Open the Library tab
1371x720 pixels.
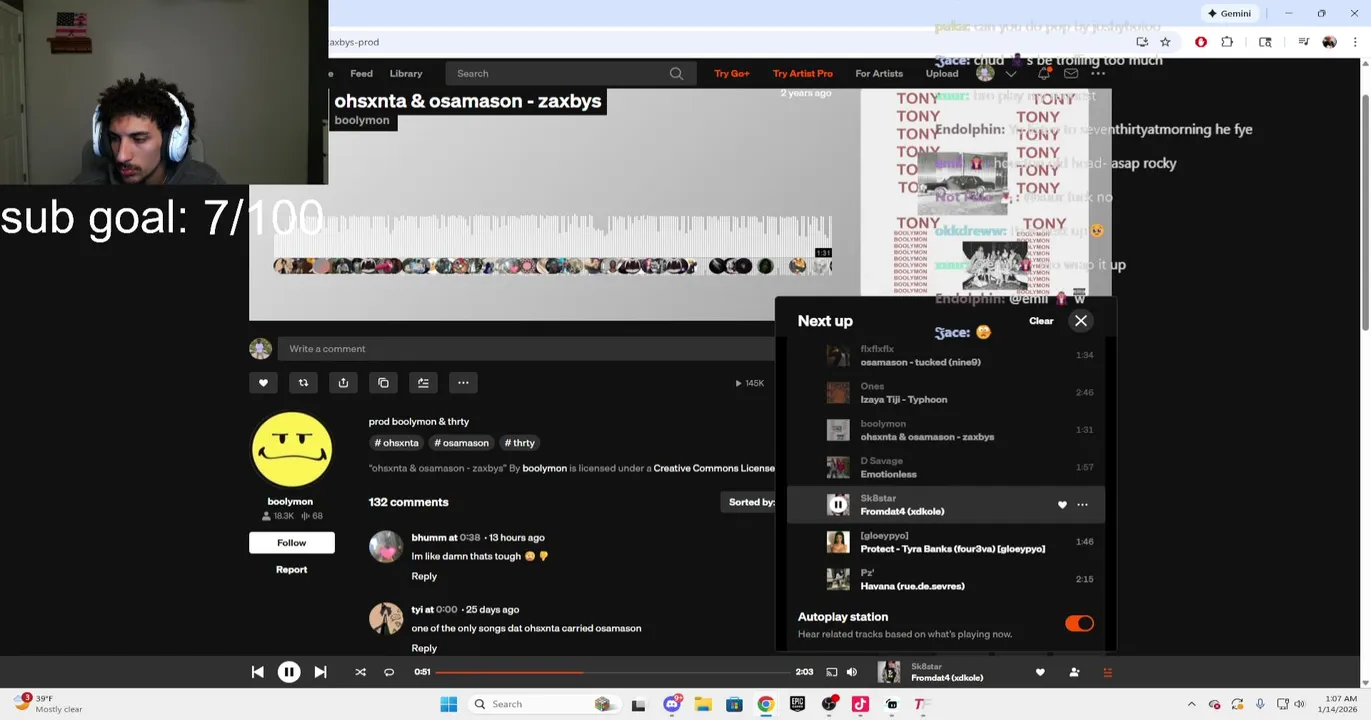pos(406,74)
